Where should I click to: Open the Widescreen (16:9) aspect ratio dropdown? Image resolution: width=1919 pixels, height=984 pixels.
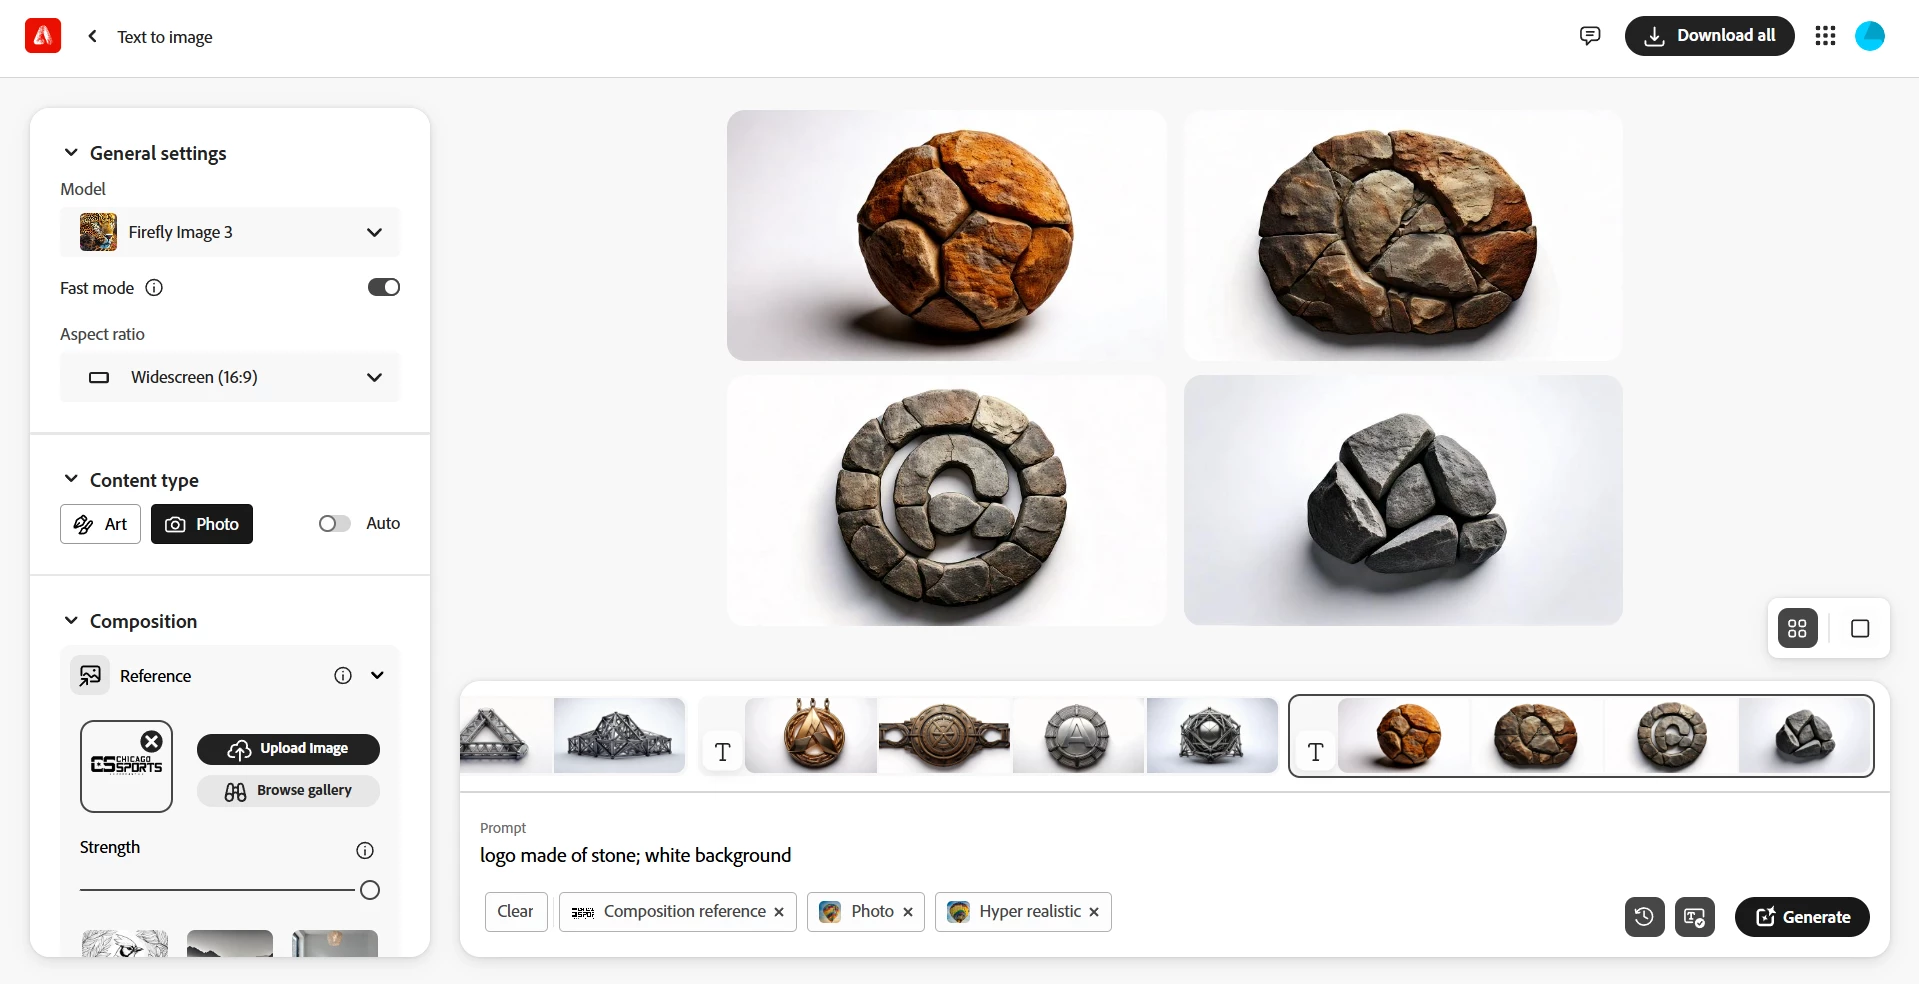tap(230, 377)
